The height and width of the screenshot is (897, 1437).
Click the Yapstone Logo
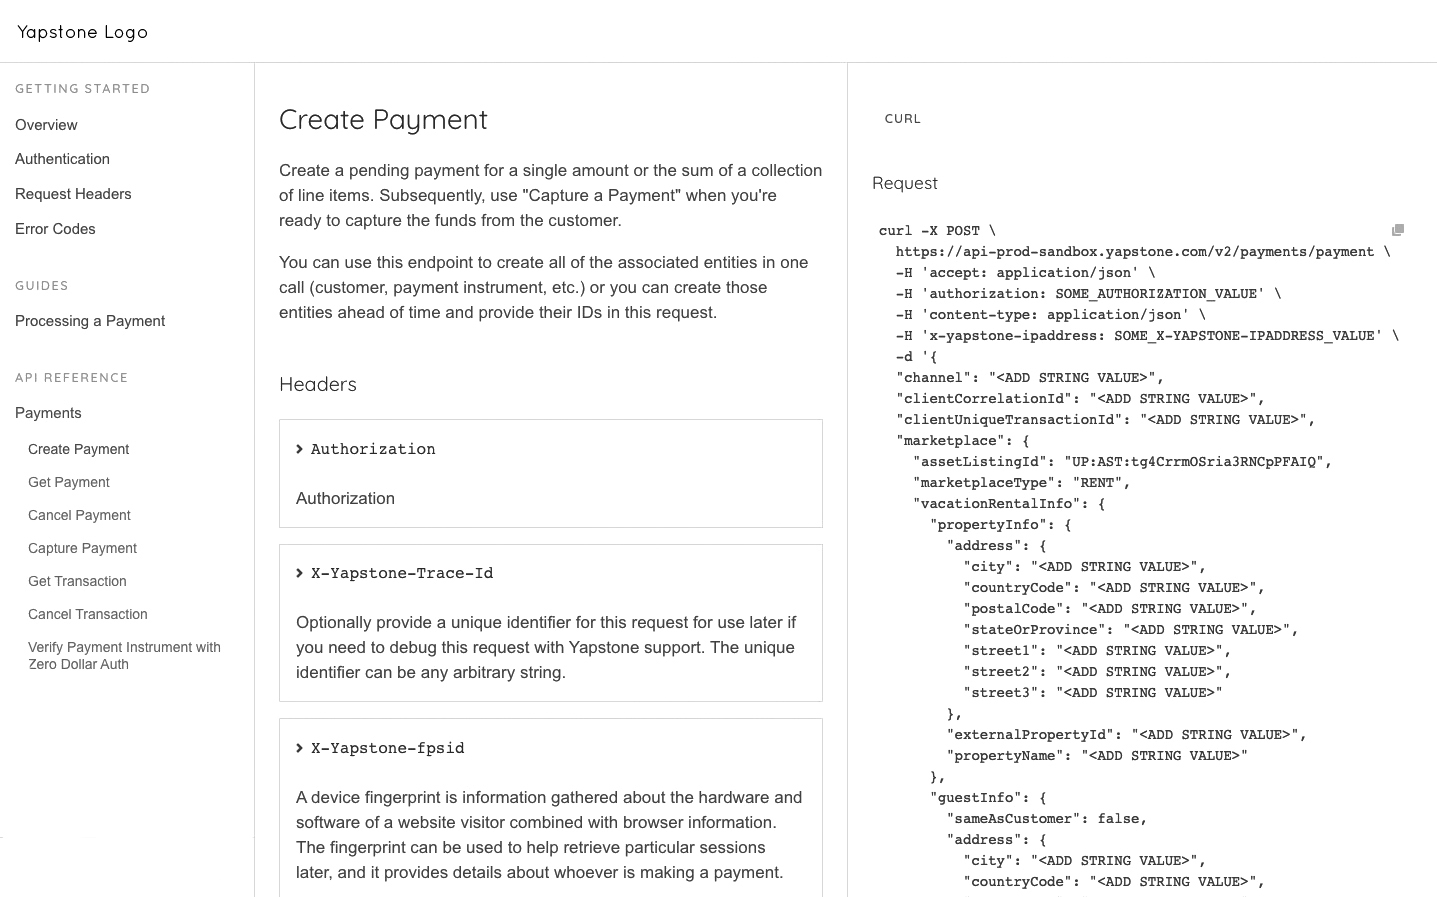pyautogui.click(x=83, y=32)
